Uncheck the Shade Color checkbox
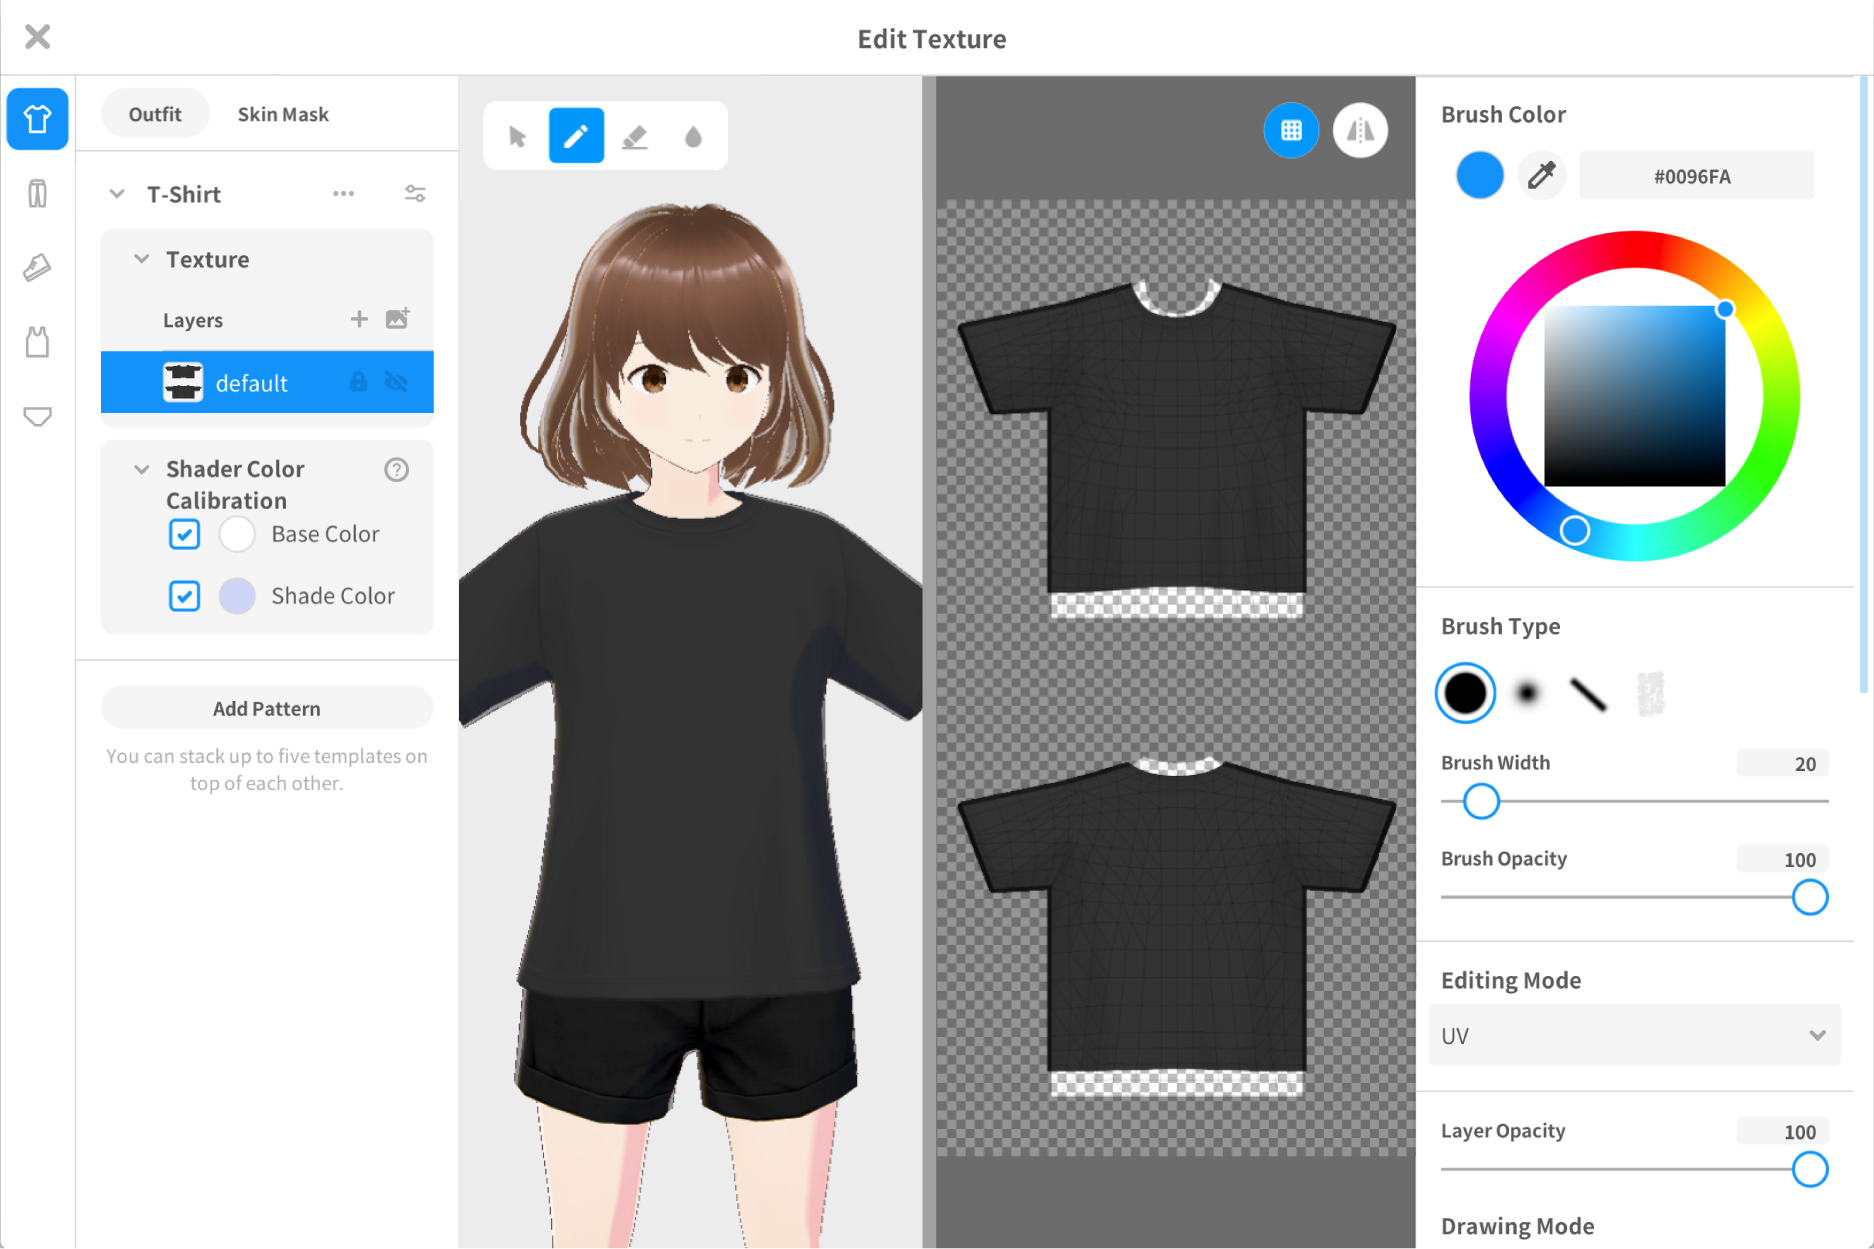The height and width of the screenshot is (1249, 1874). [184, 596]
